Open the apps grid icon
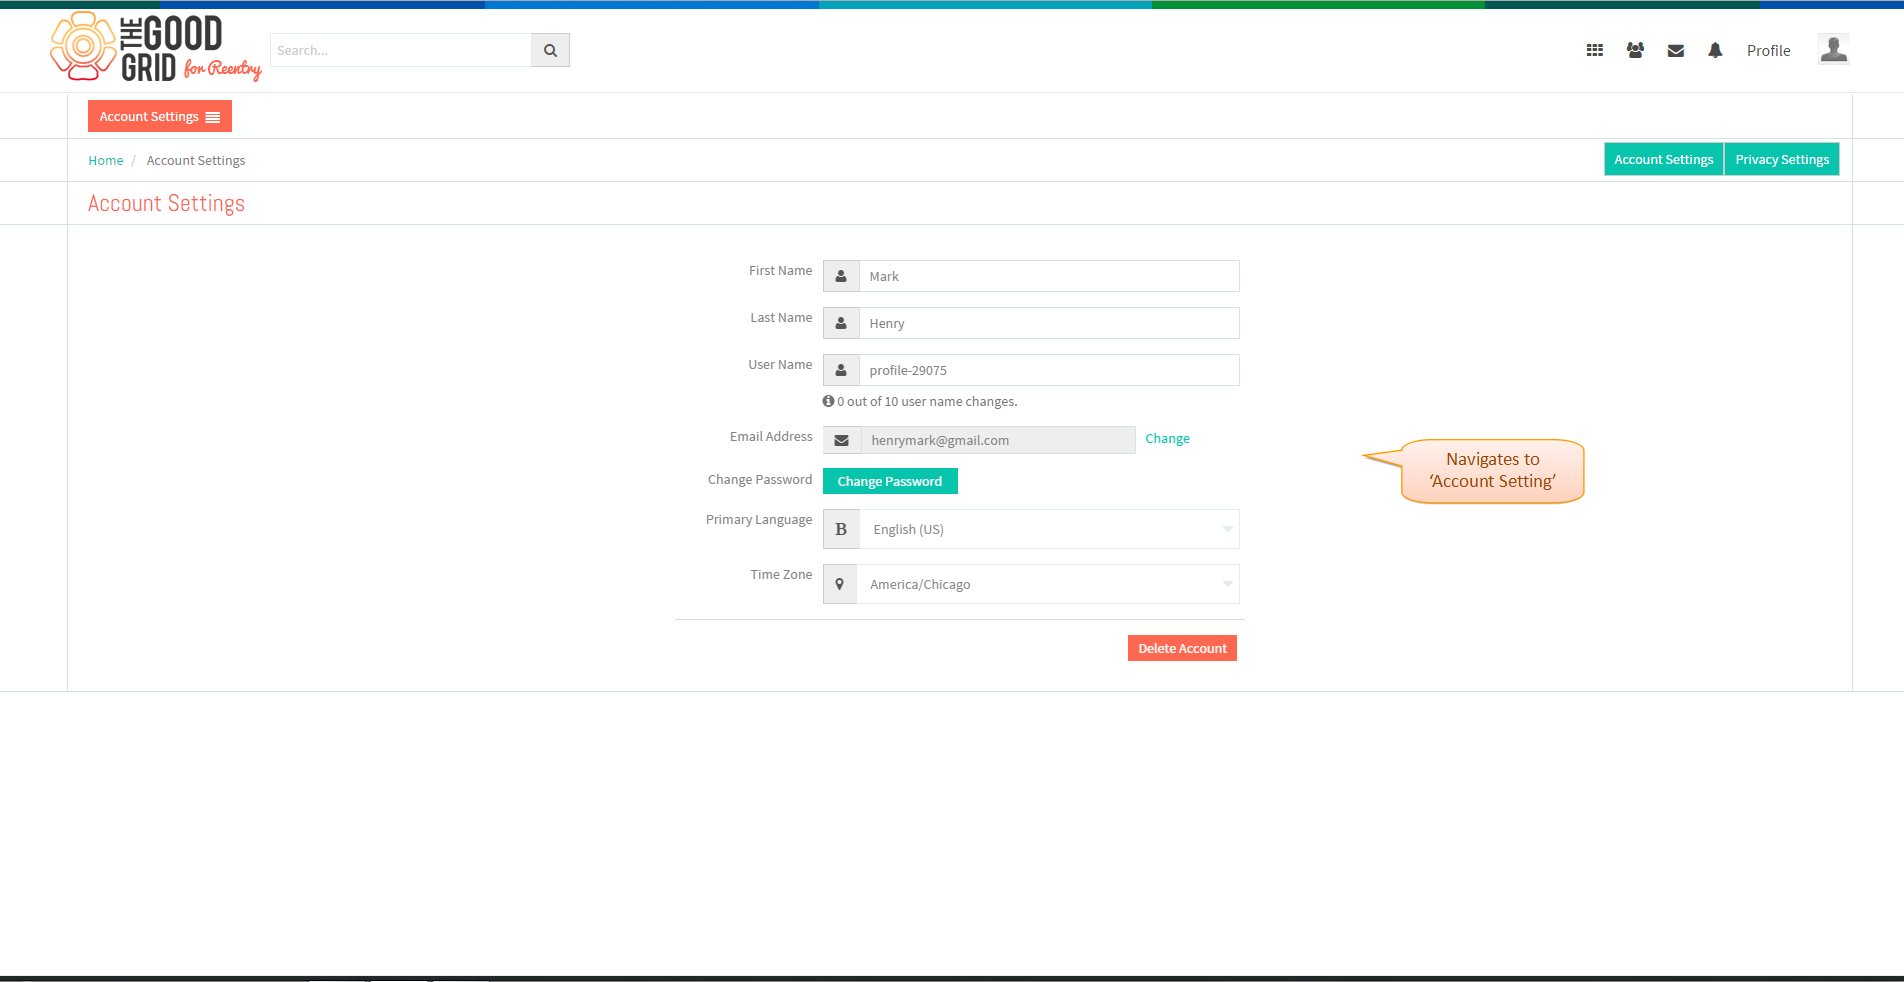Screen dimensions: 1904x982 coord(1595,50)
